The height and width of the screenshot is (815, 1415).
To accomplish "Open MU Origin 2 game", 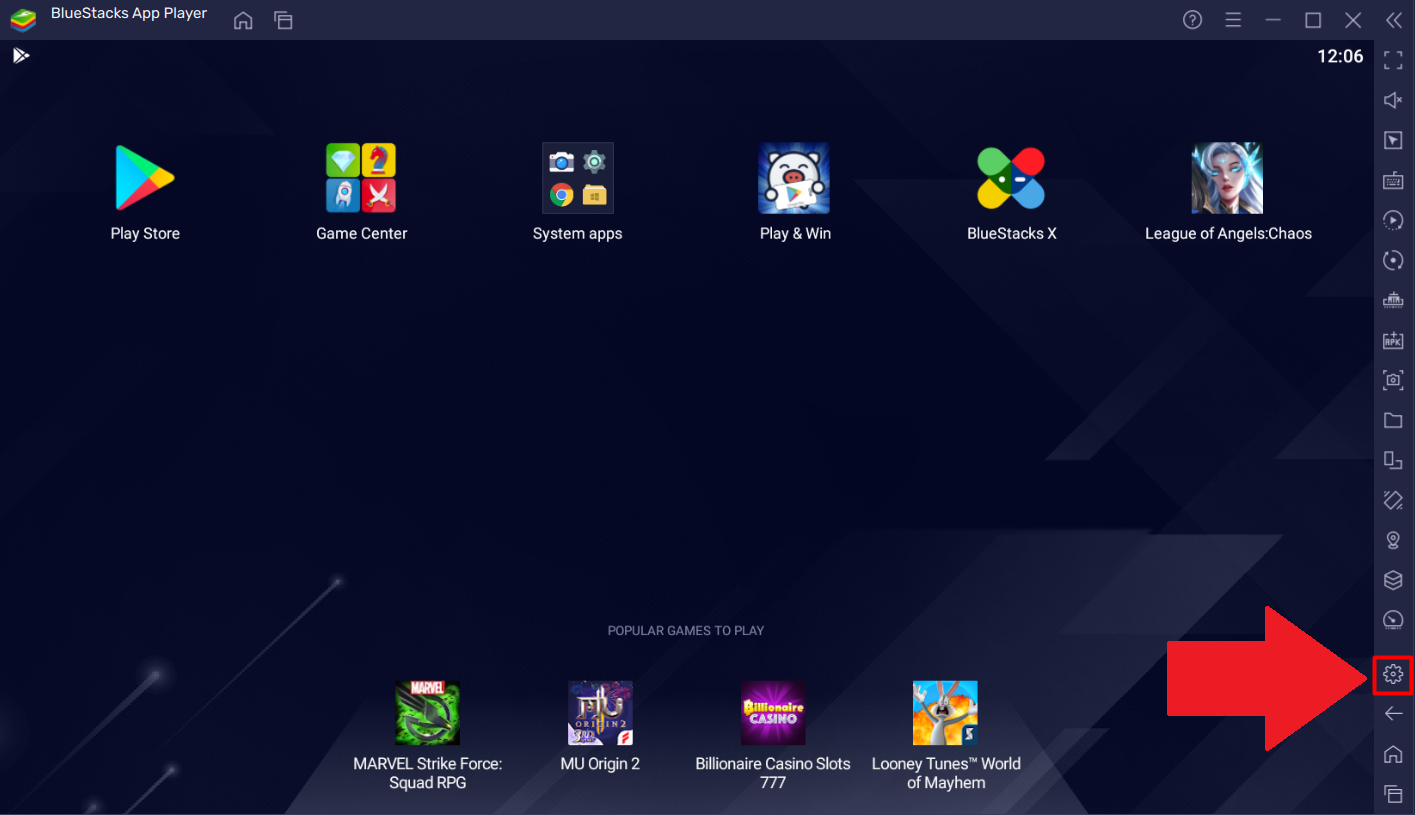I will coord(600,713).
